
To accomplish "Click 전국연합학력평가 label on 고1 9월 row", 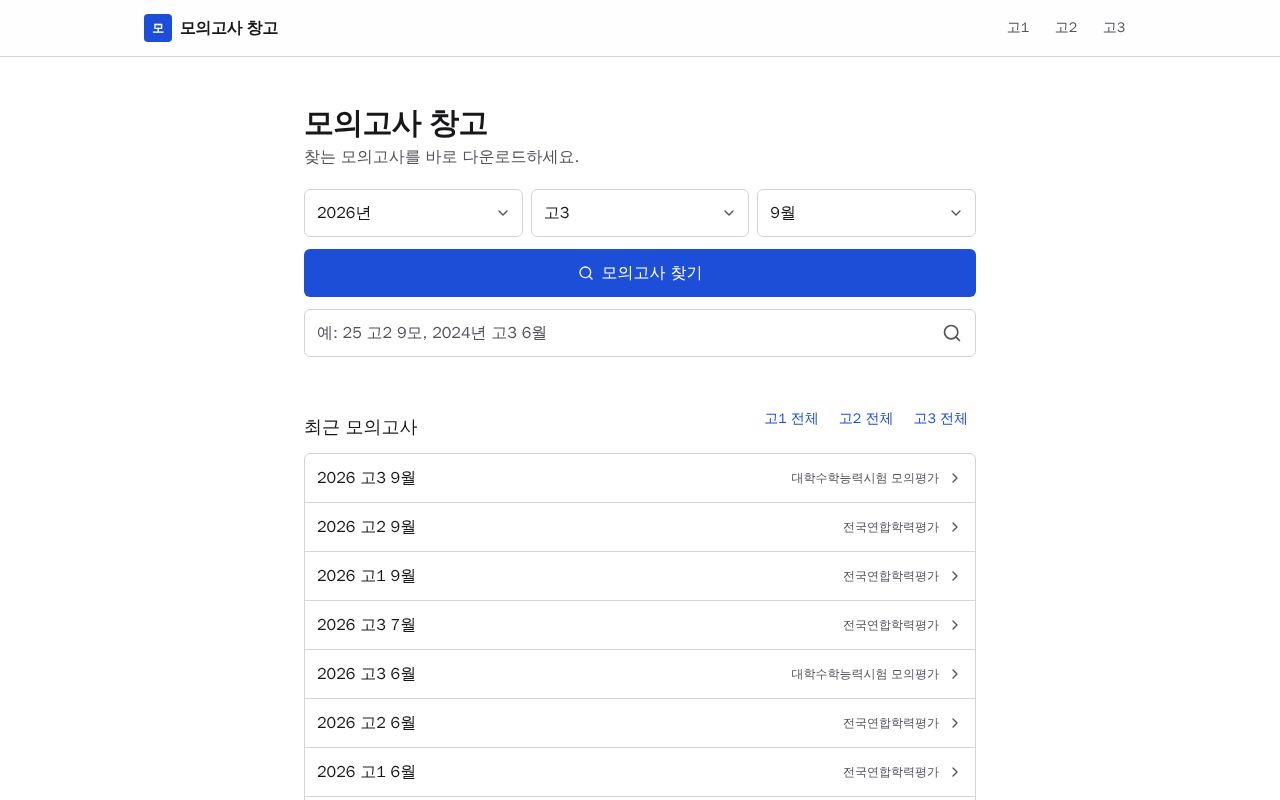I will click(891, 576).
